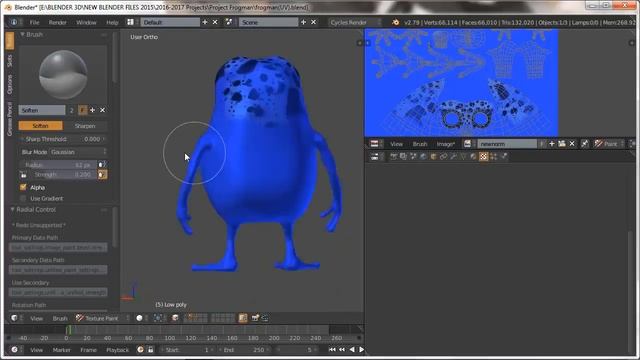Open the viewport shading dropdown
The width and height of the screenshot is (640, 360).
pyautogui.click(x=142, y=318)
